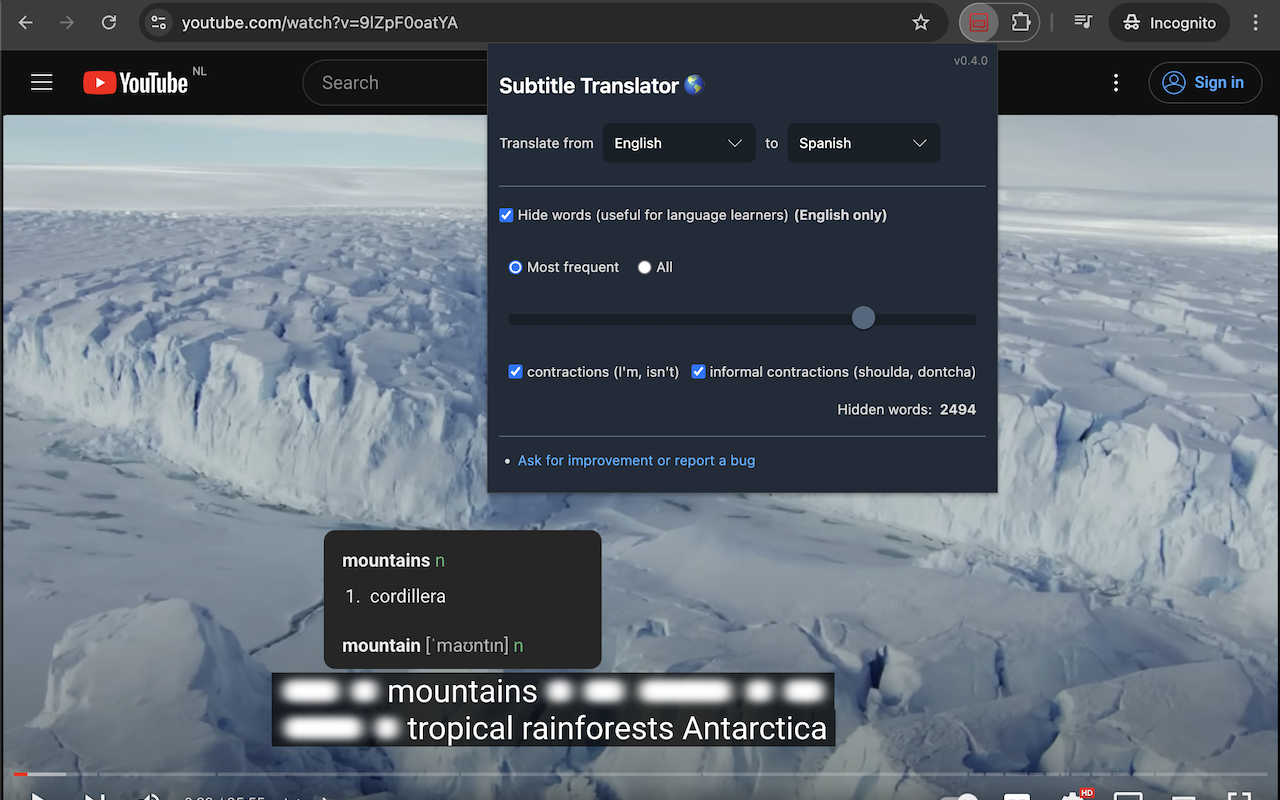This screenshot has height=800, width=1280.
Task: Disable the contractions (I'm, isn't) checkbox
Action: pos(516,372)
